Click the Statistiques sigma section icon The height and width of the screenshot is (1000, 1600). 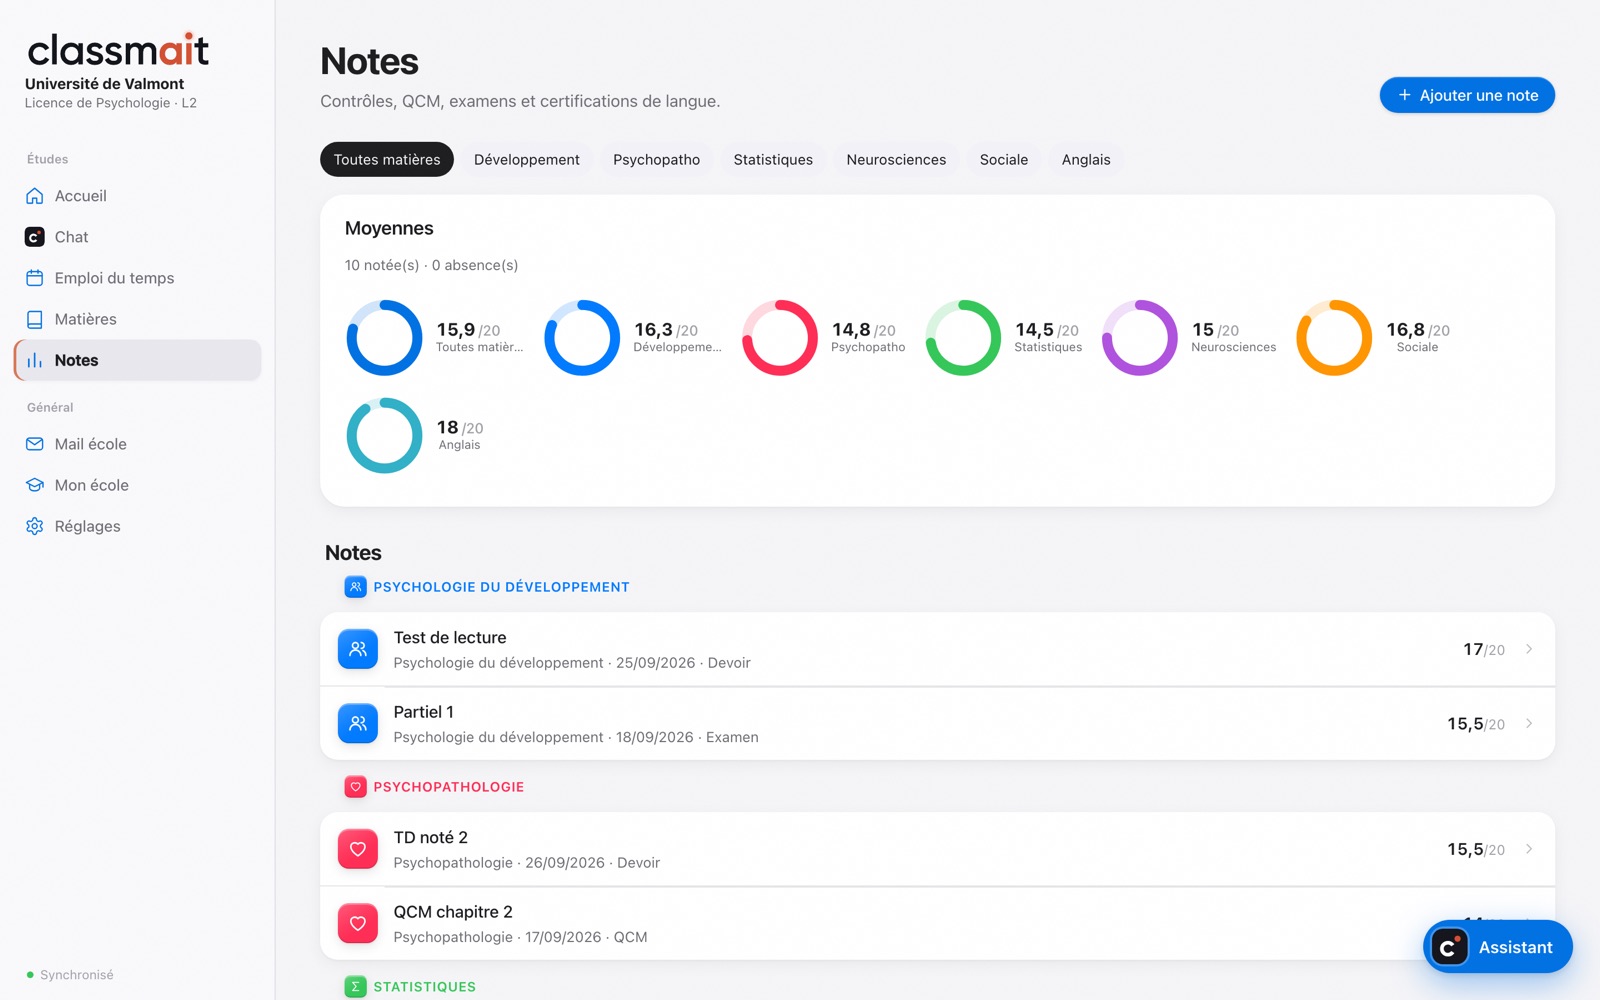coord(355,987)
